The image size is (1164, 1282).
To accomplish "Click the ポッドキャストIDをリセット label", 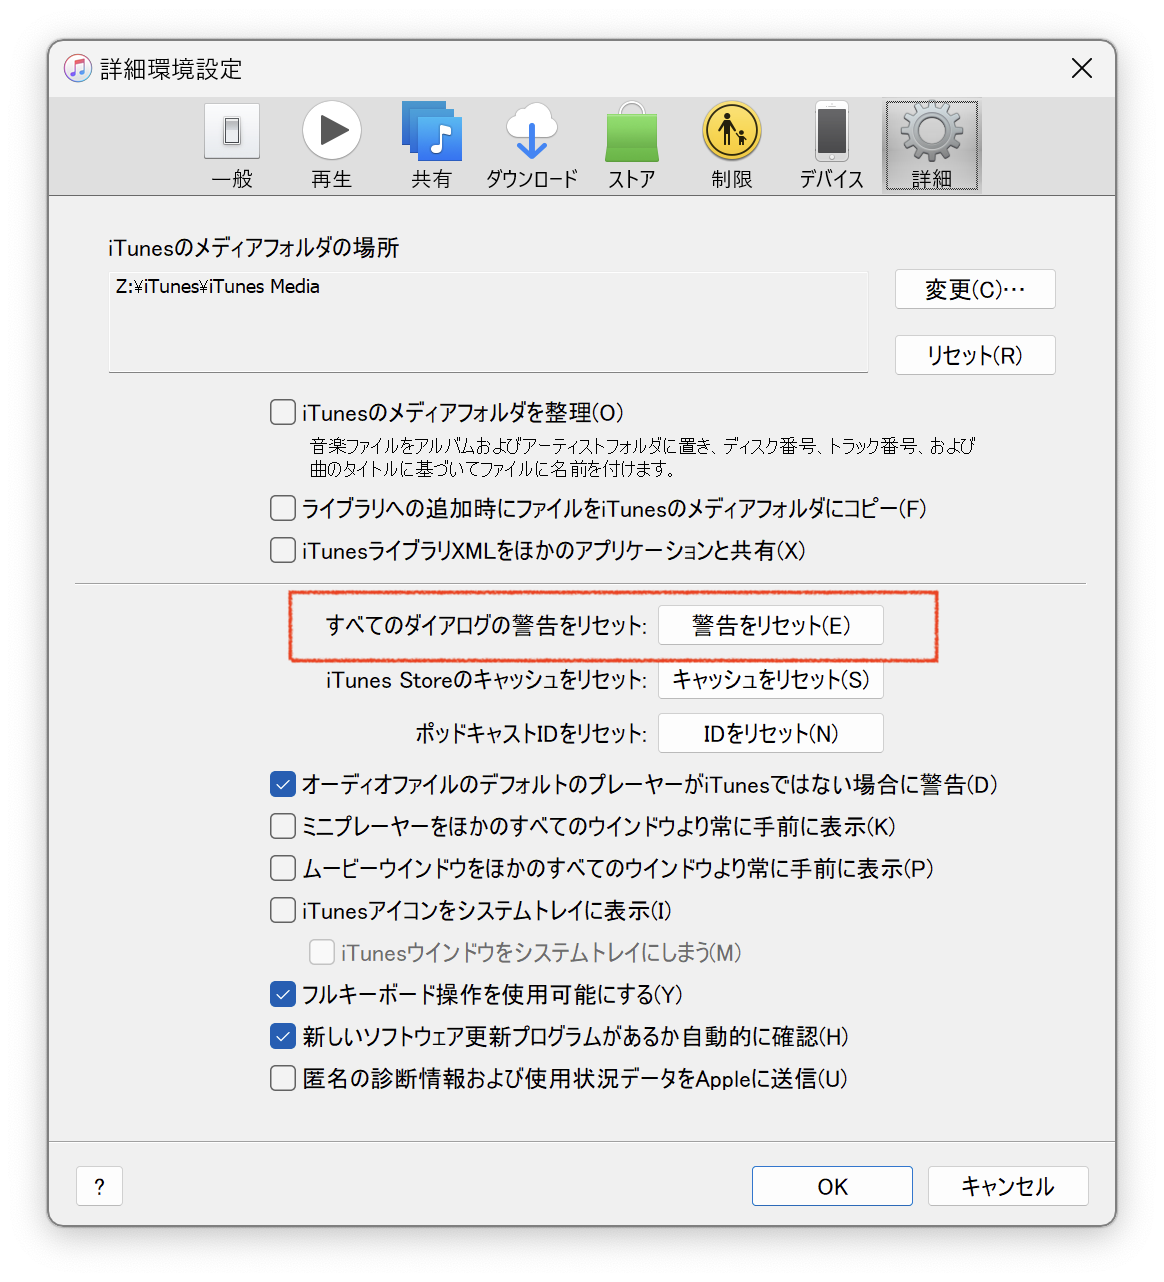I will [x=532, y=733].
